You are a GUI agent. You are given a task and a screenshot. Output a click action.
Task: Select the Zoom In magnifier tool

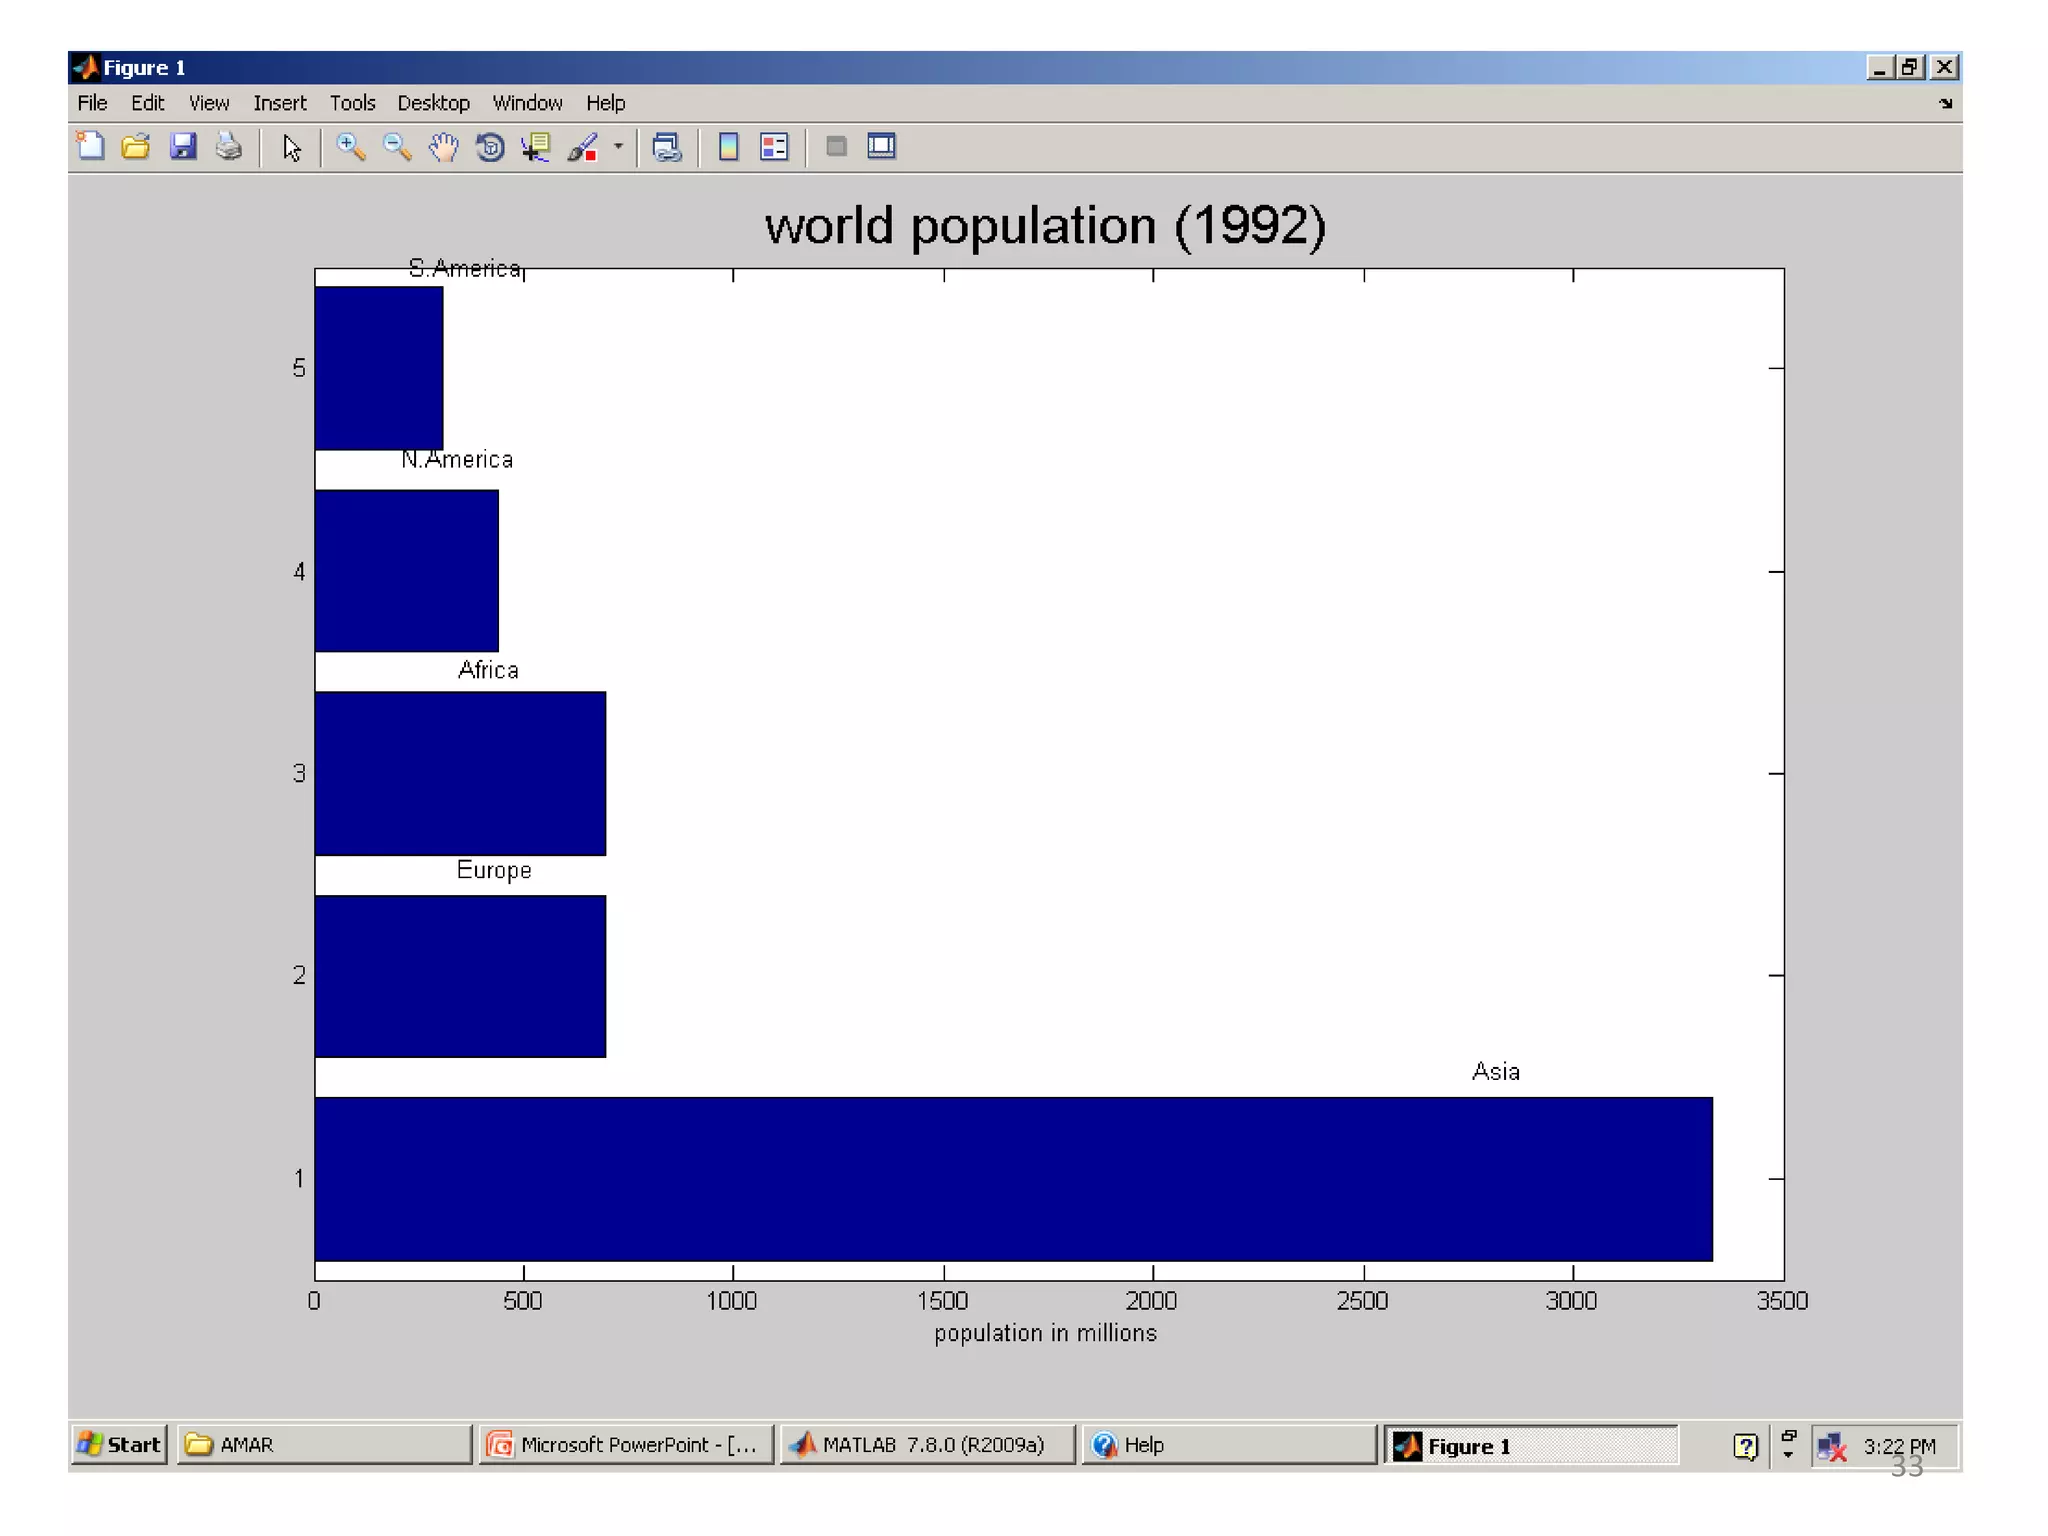[350, 147]
